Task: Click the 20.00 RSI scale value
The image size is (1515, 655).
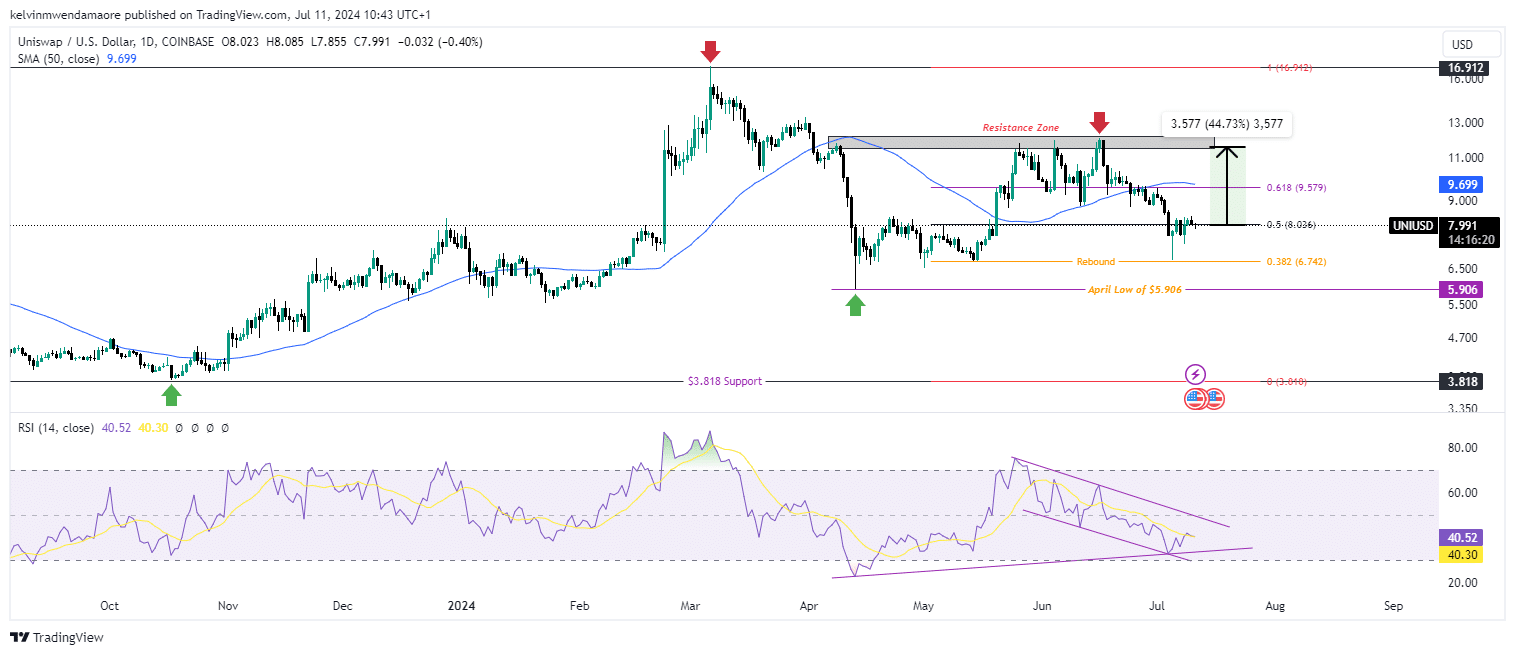Action: tap(1462, 582)
